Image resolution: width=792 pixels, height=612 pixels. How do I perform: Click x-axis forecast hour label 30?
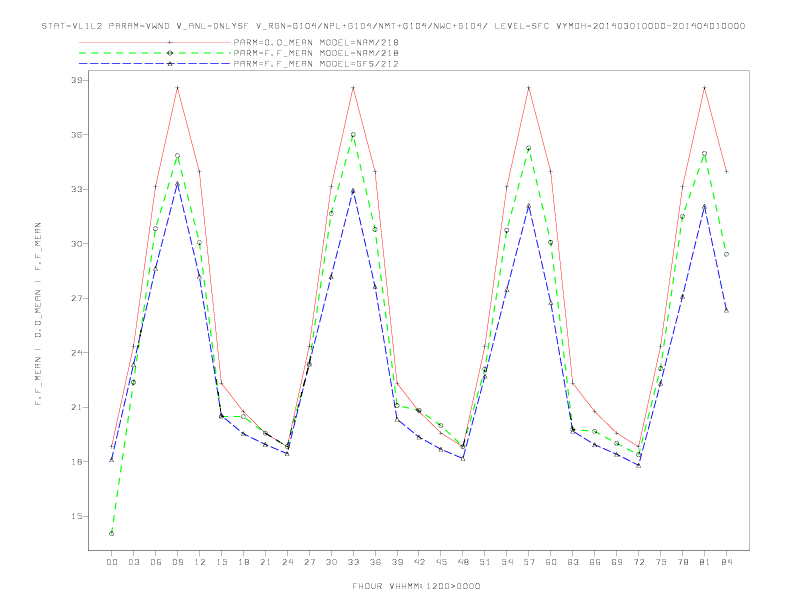coord(331,562)
